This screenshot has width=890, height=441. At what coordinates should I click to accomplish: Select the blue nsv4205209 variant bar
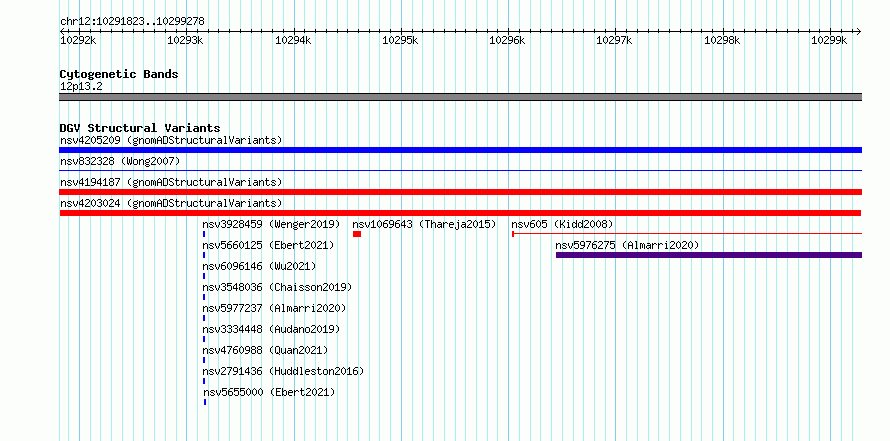tap(460, 150)
